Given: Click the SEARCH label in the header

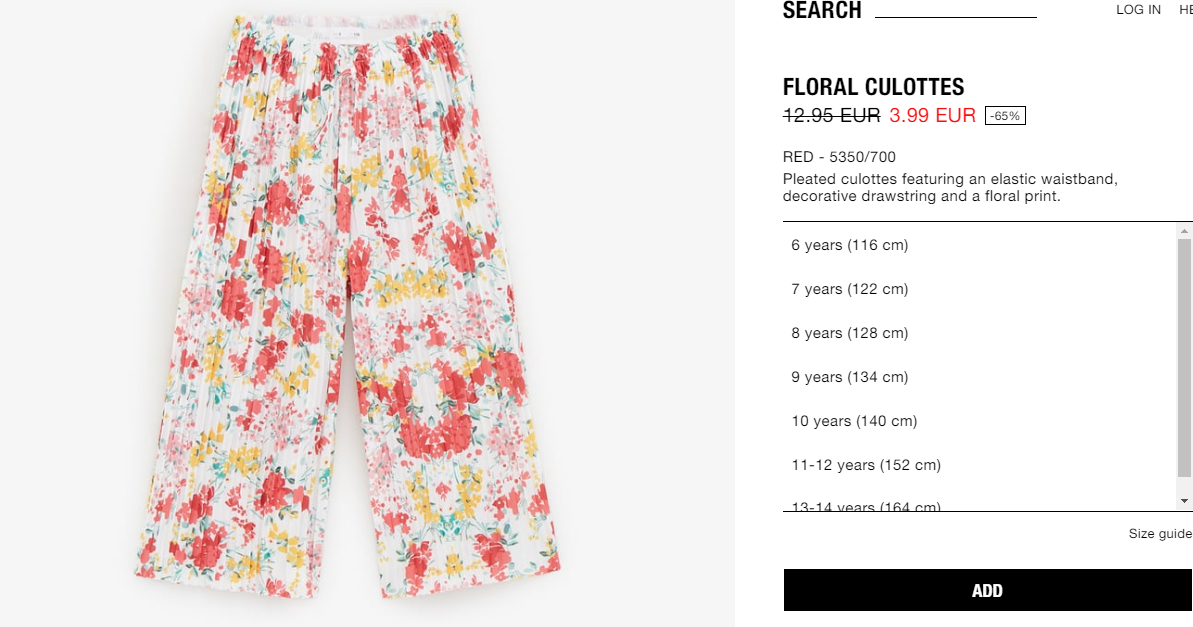Looking at the screenshot, I should click(822, 10).
